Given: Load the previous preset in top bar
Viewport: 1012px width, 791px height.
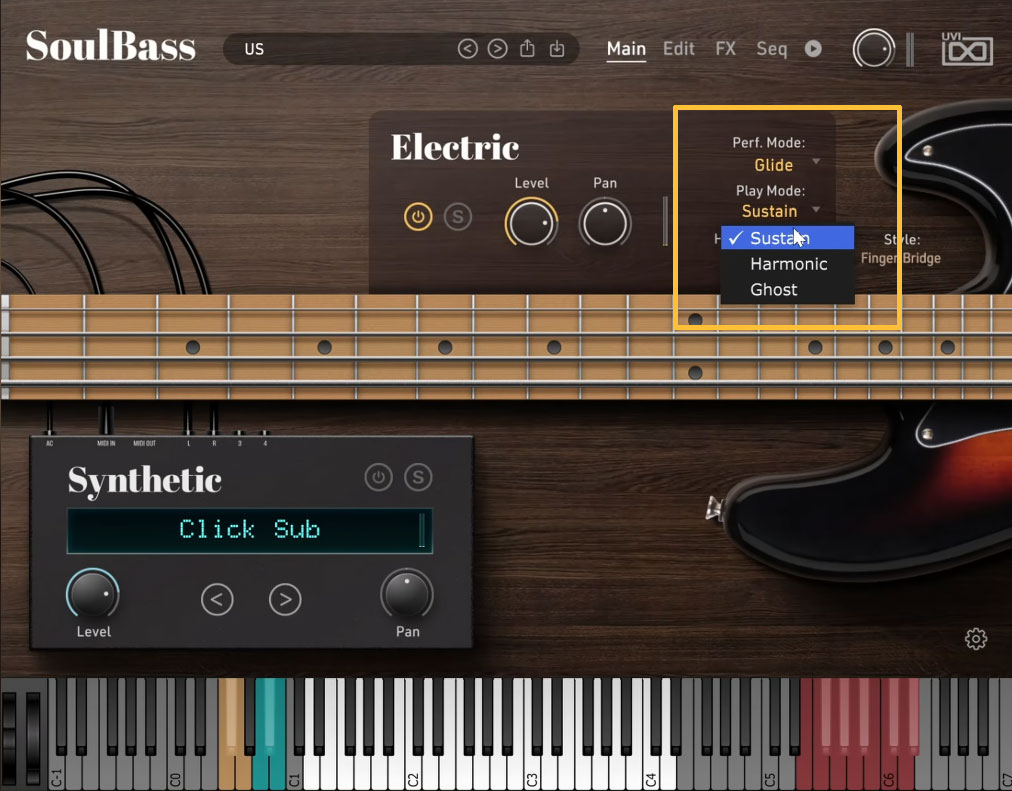Looking at the screenshot, I should tap(467, 48).
